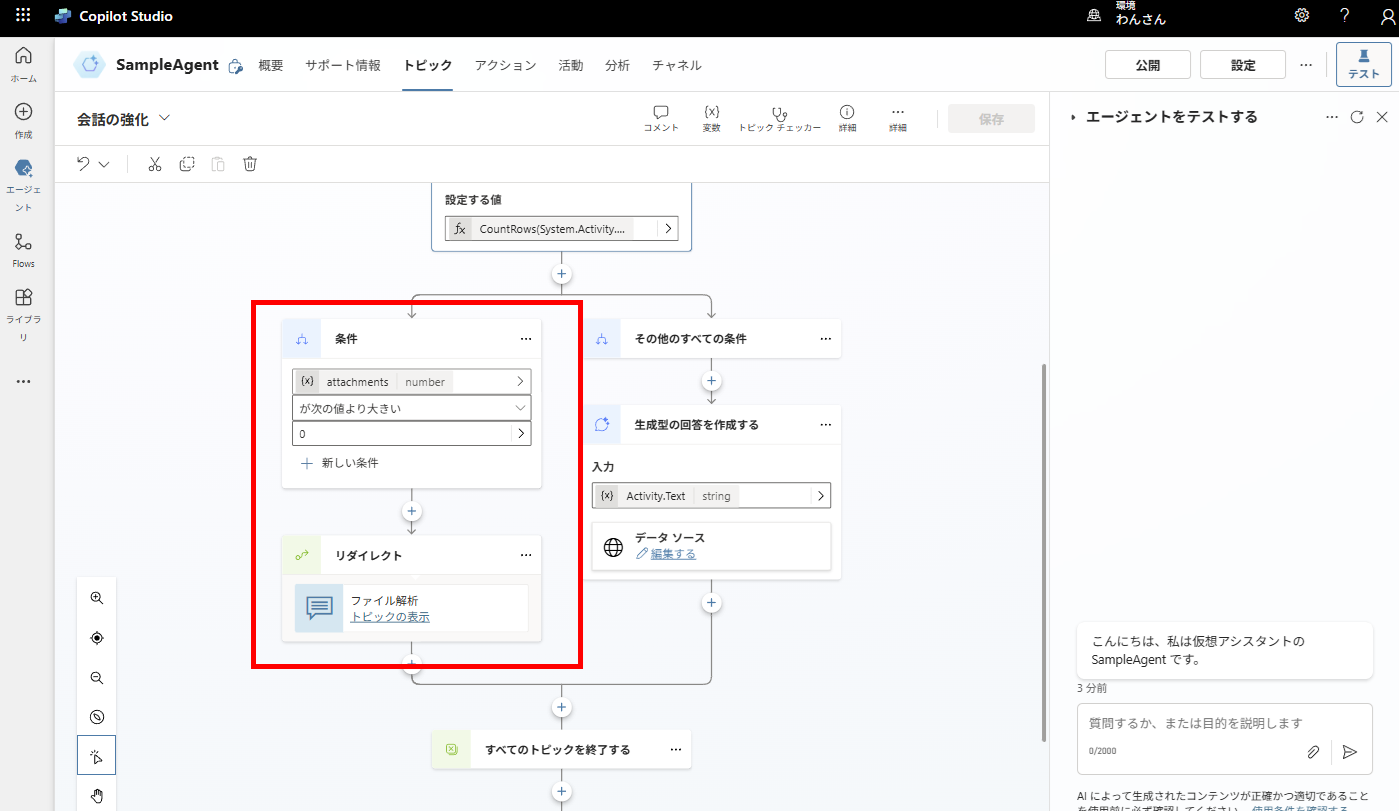
Task: Open the 分析 tab
Action: (x=617, y=65)
